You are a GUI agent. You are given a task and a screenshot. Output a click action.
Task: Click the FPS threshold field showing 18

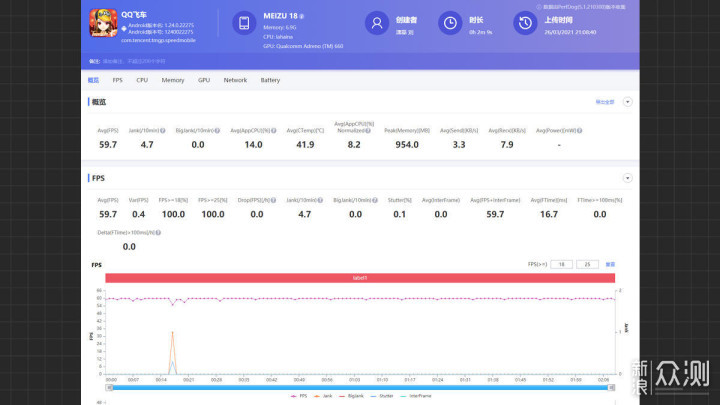[x=562, y=264]
